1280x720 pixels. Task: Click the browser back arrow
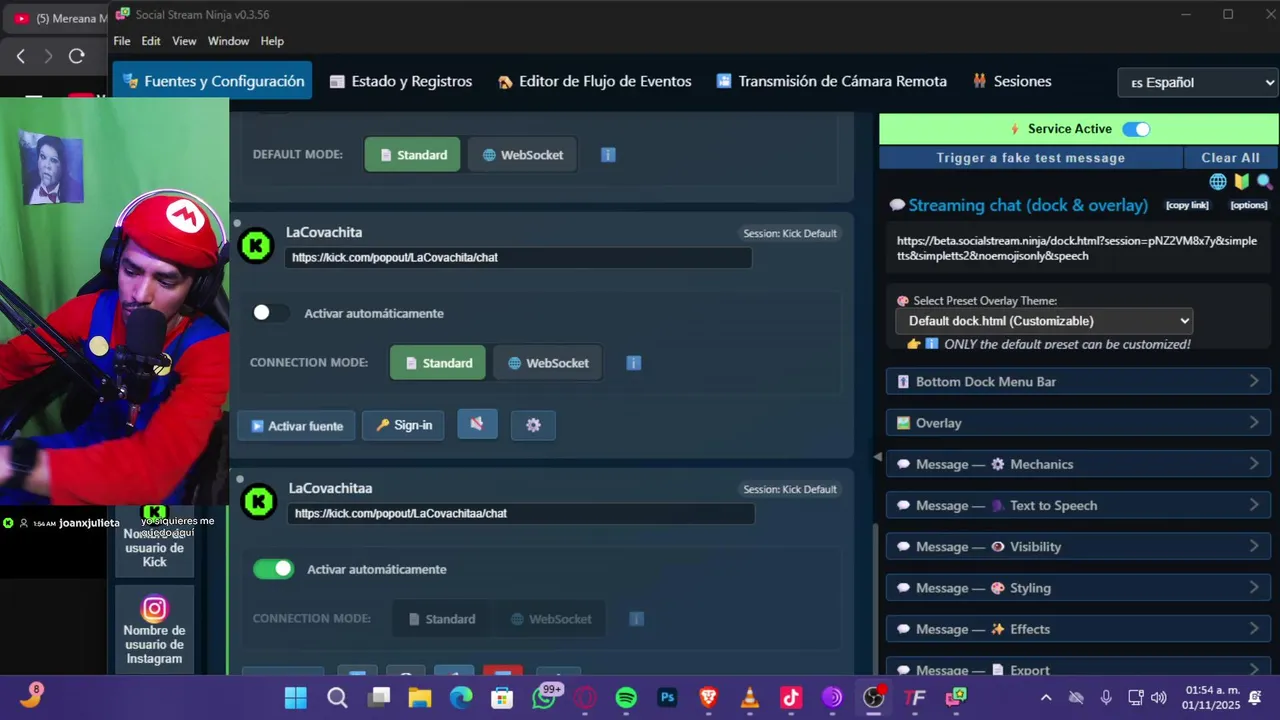(20, 56)
